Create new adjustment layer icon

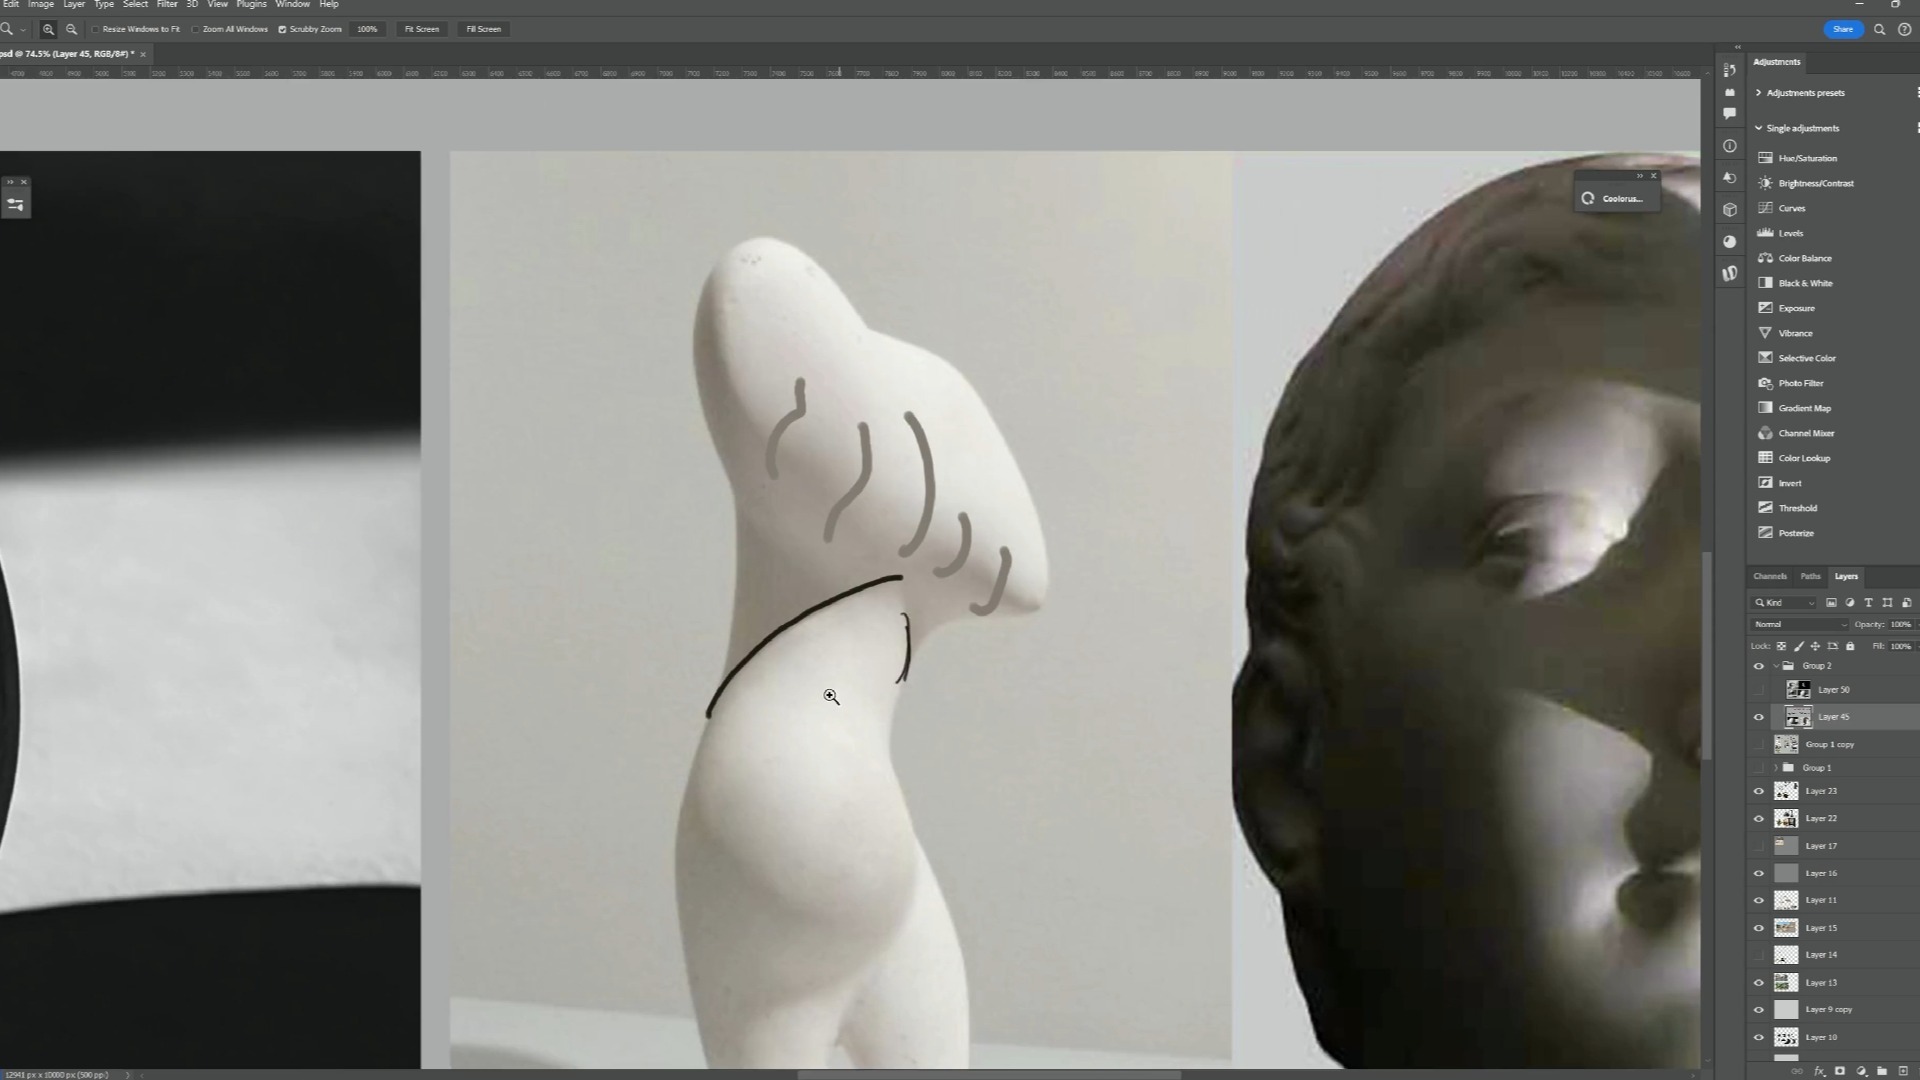point(1861,1071)
